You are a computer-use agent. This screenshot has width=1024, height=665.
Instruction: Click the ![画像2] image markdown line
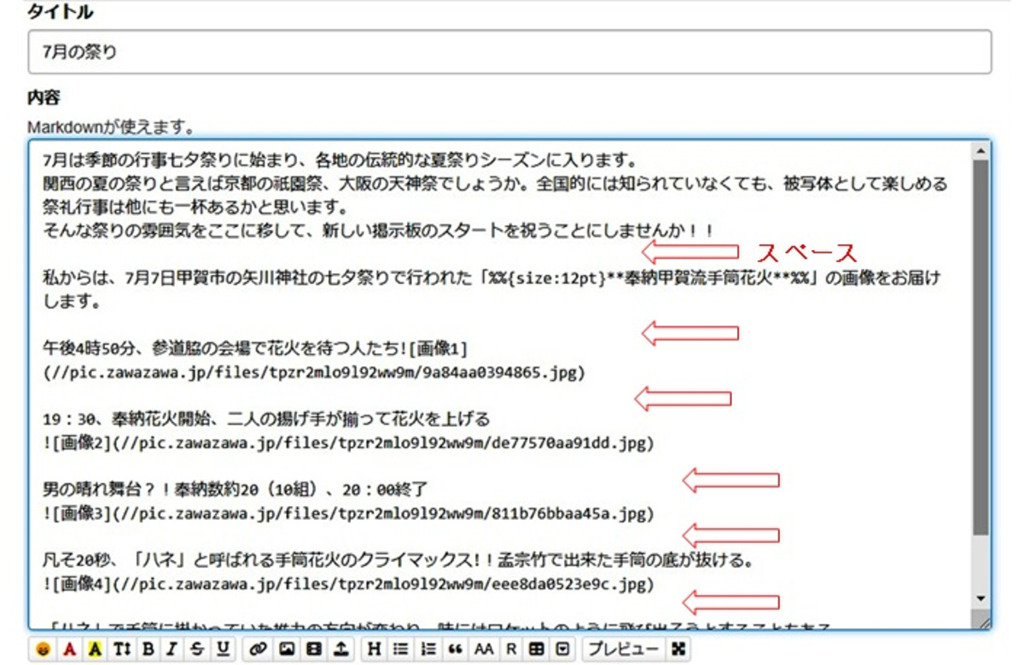tap(349, 443)
